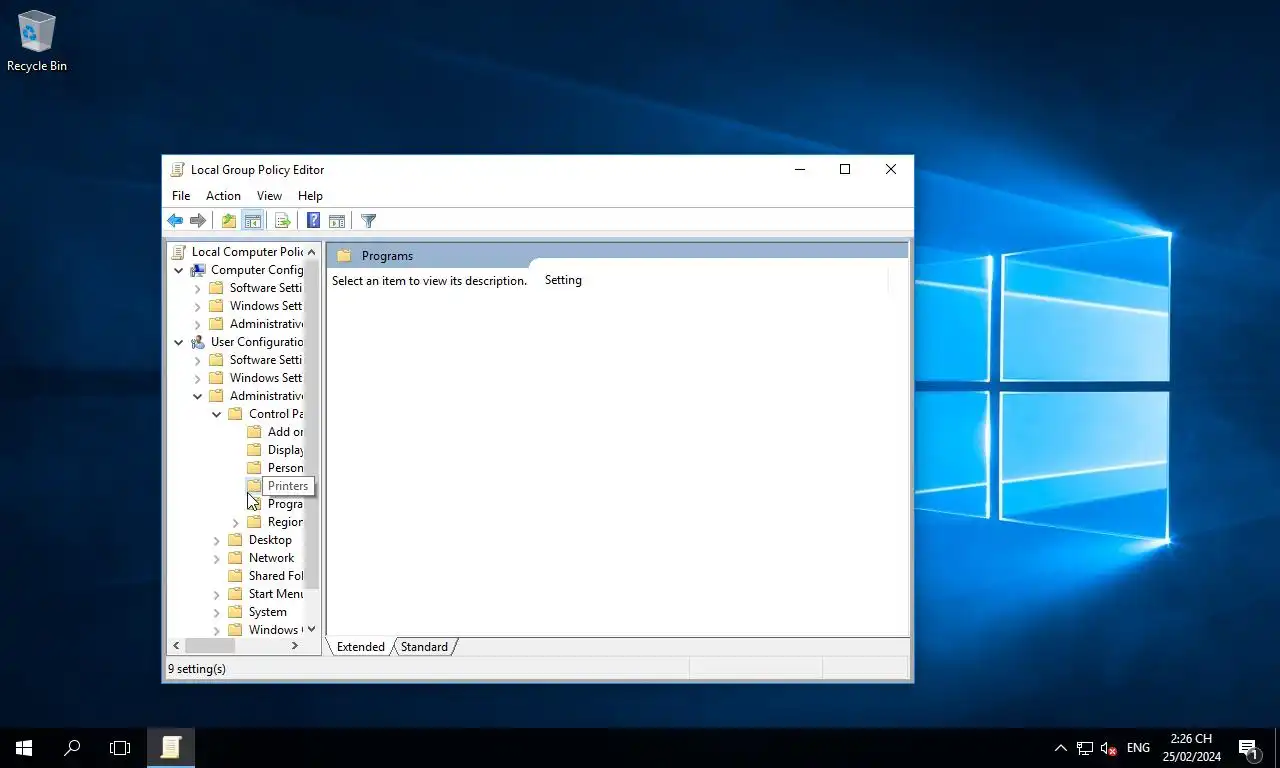
Task: Collapse the User Configuration node
Action: tap(179, 342)
